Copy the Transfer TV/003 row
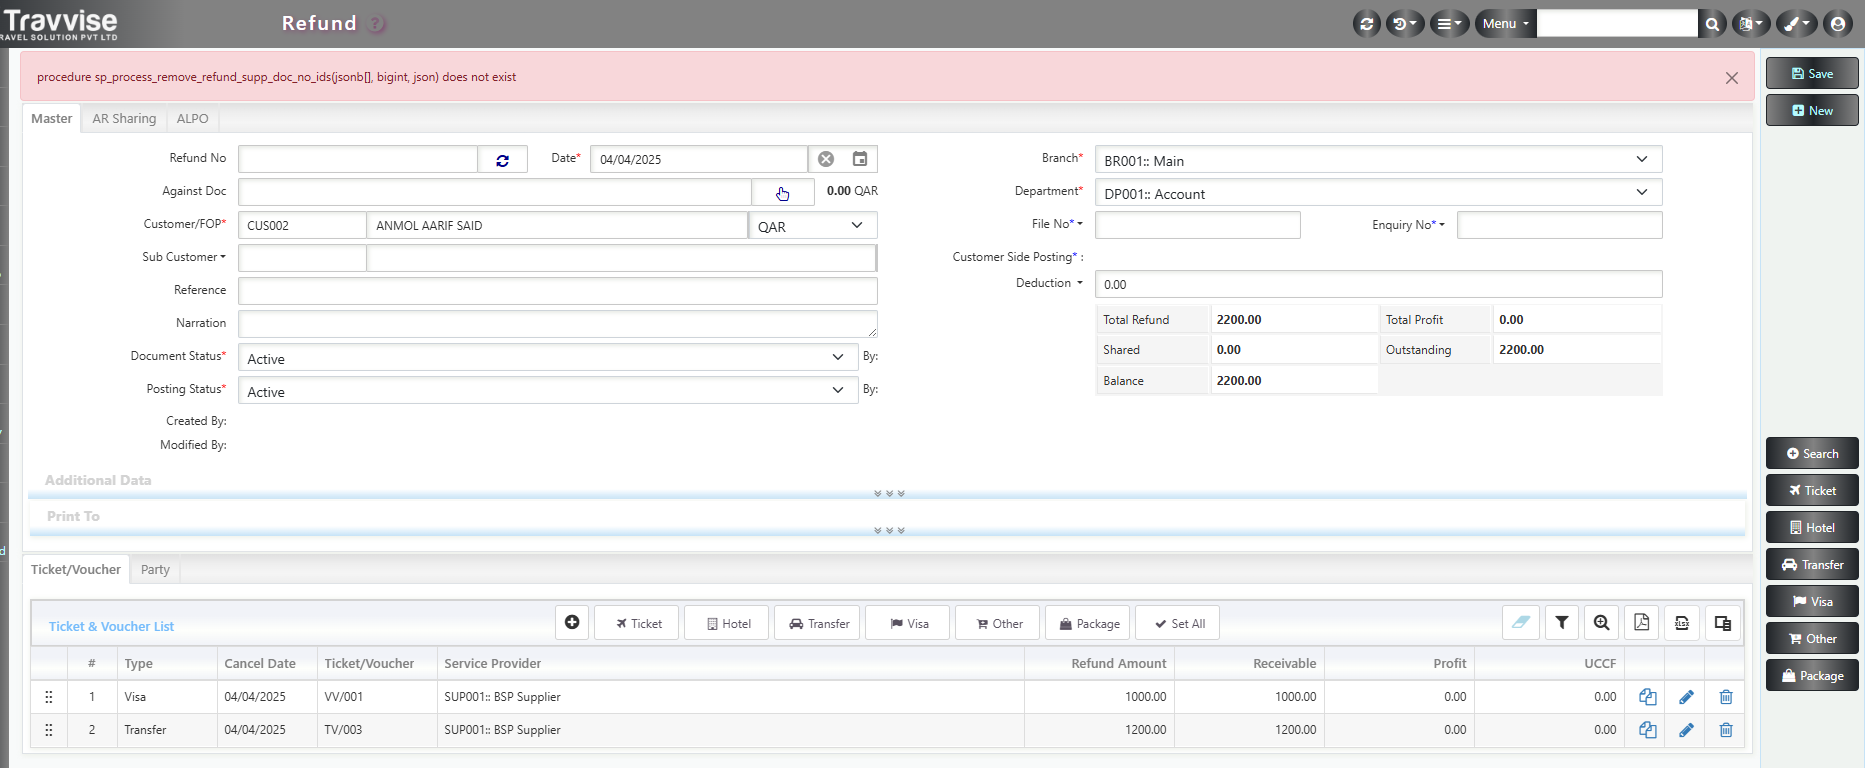The height and width of the screenshot is (768, 1865). (1648, 730)
